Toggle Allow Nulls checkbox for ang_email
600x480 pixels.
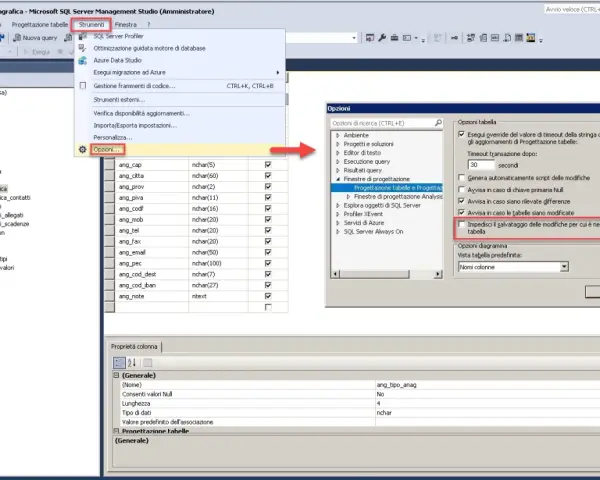(x=268, y=252)
